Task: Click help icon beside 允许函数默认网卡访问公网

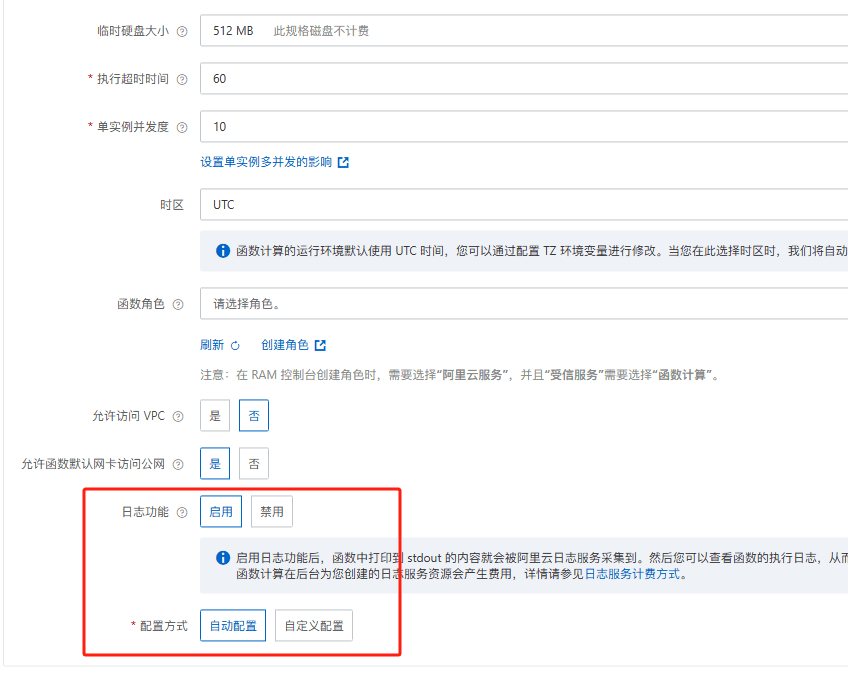Action: (178, 464)
